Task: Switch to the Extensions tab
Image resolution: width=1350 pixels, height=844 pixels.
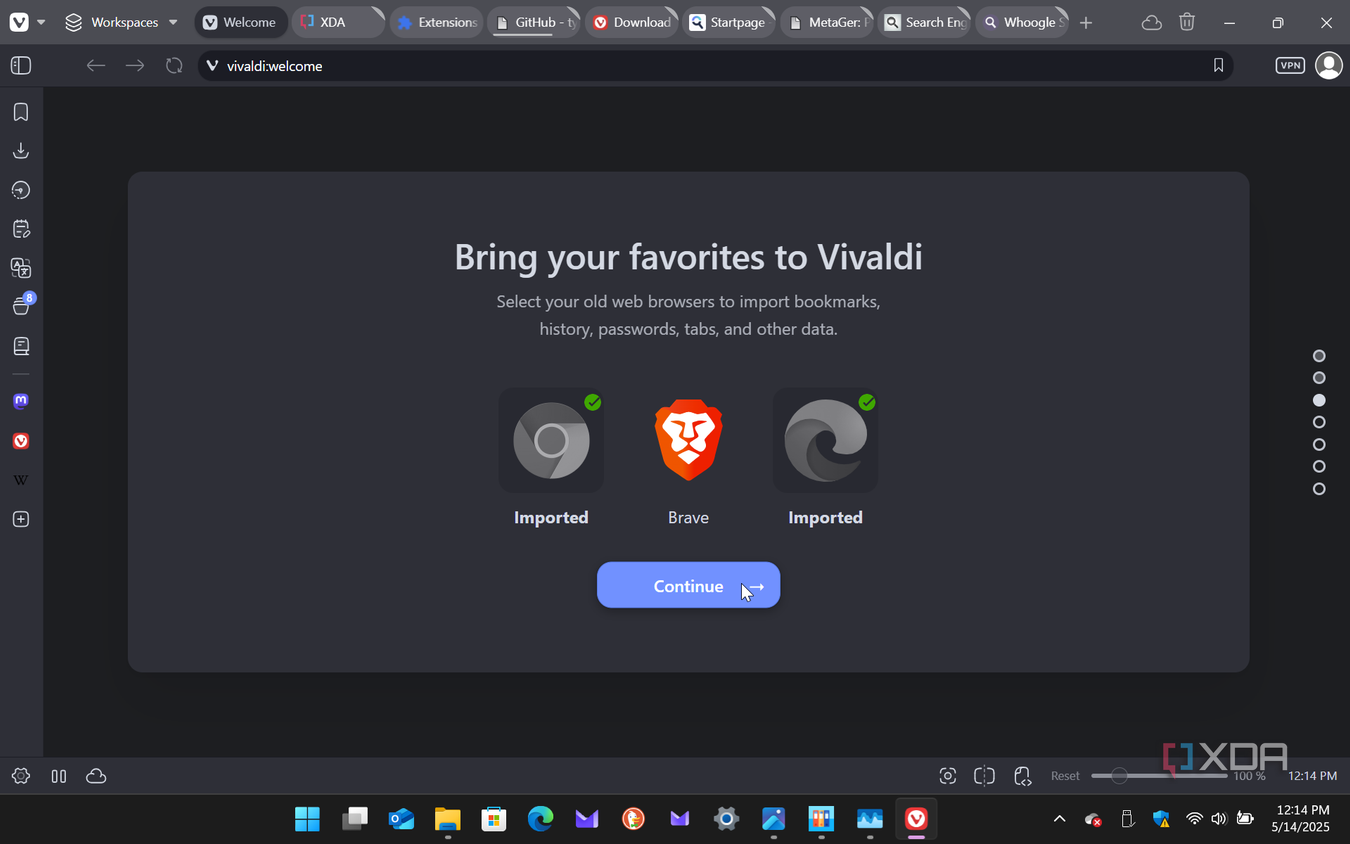Action: [436, 22]
